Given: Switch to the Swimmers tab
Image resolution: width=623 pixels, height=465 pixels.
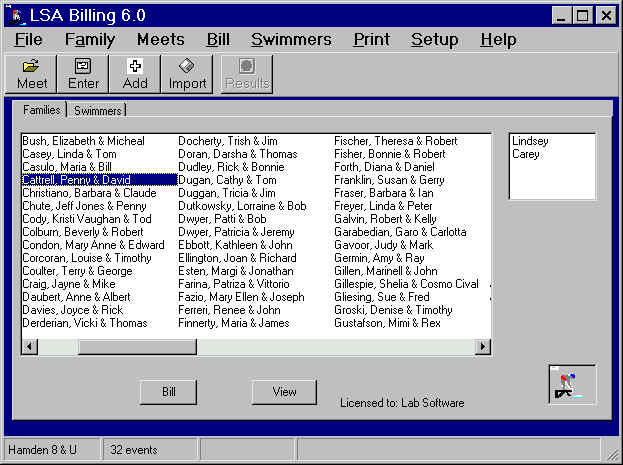Looking at the screenshot, I should (97, 110).
